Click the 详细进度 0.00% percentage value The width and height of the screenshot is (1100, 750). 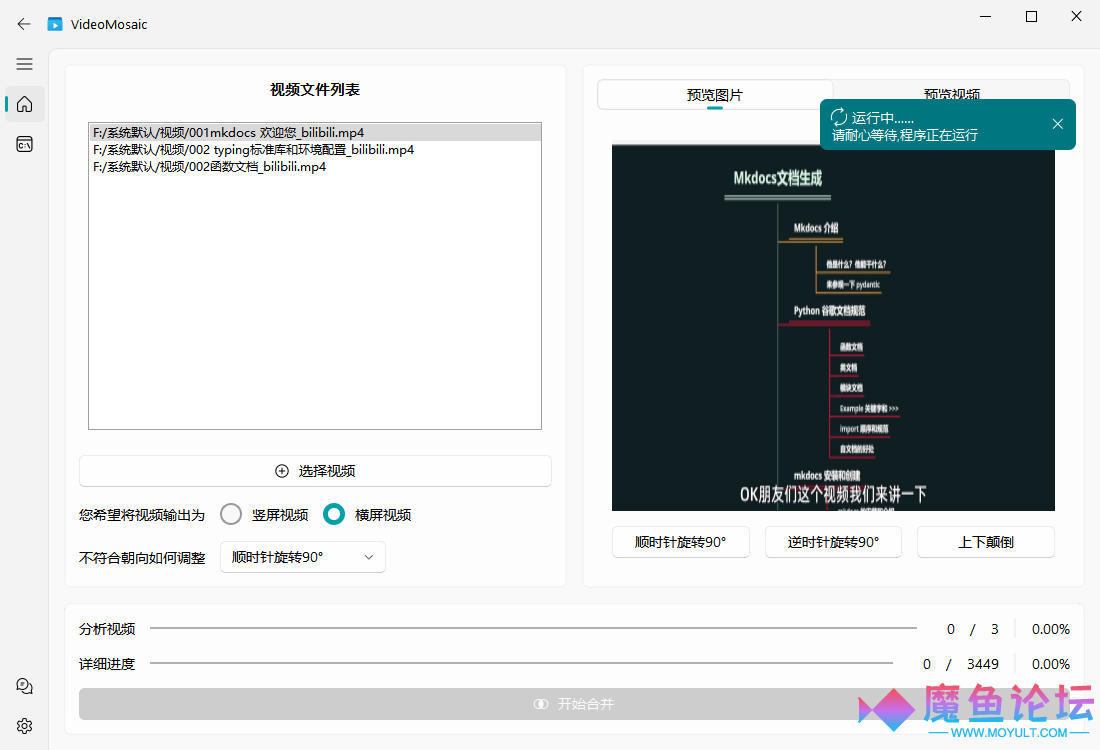[1050, 664]
